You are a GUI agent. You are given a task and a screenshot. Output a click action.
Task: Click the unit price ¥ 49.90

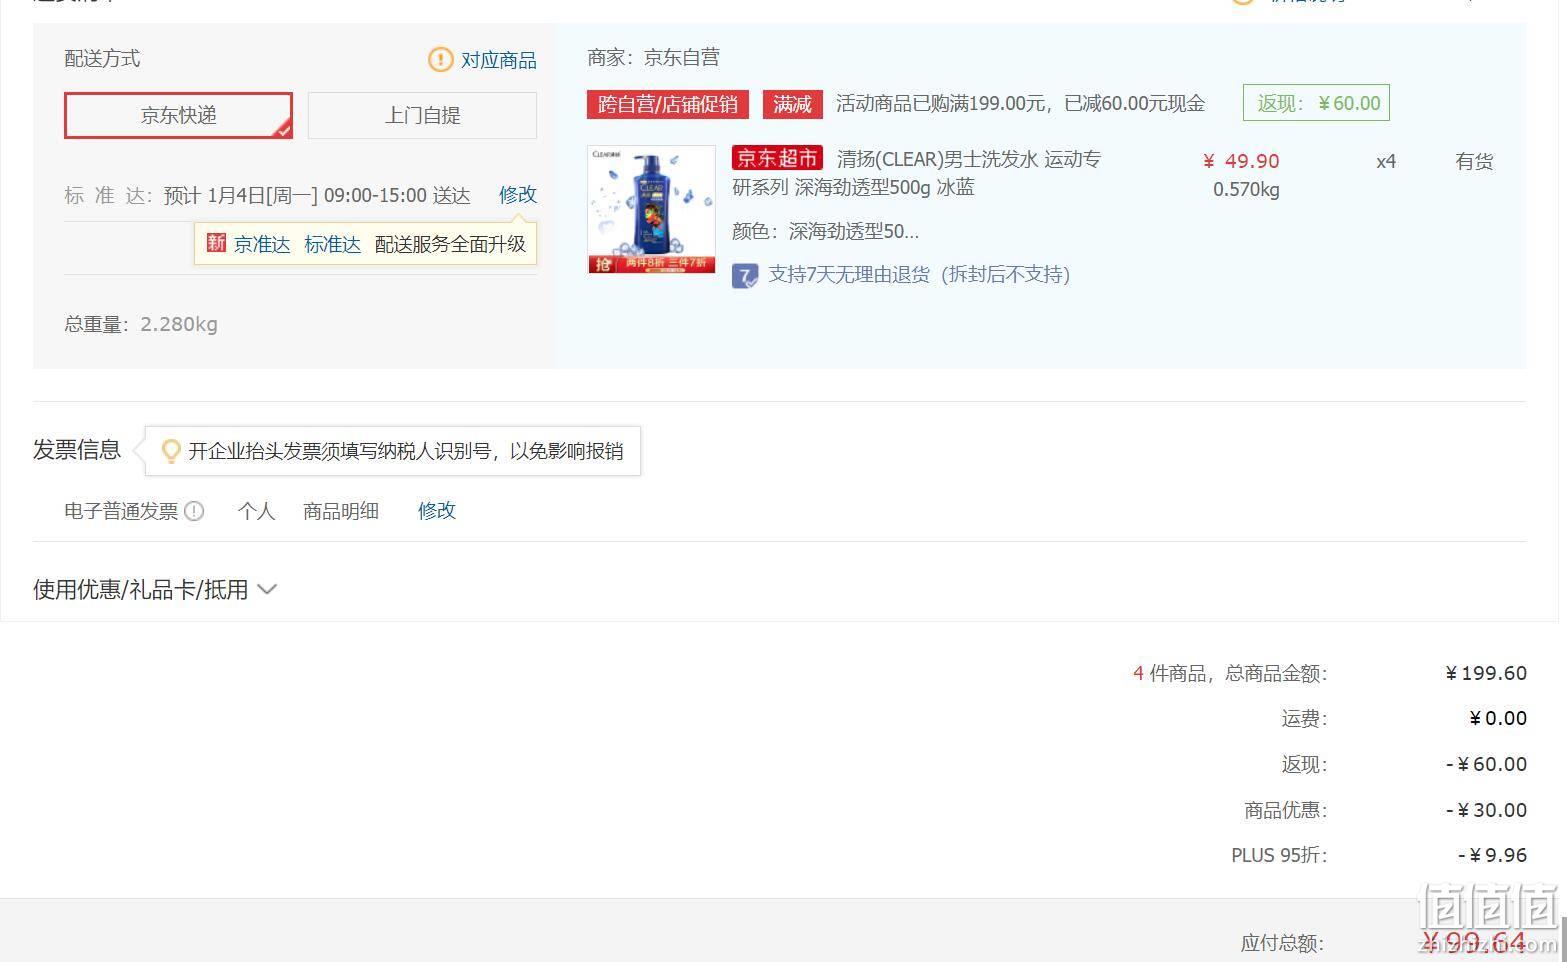tap(1241, 161)
